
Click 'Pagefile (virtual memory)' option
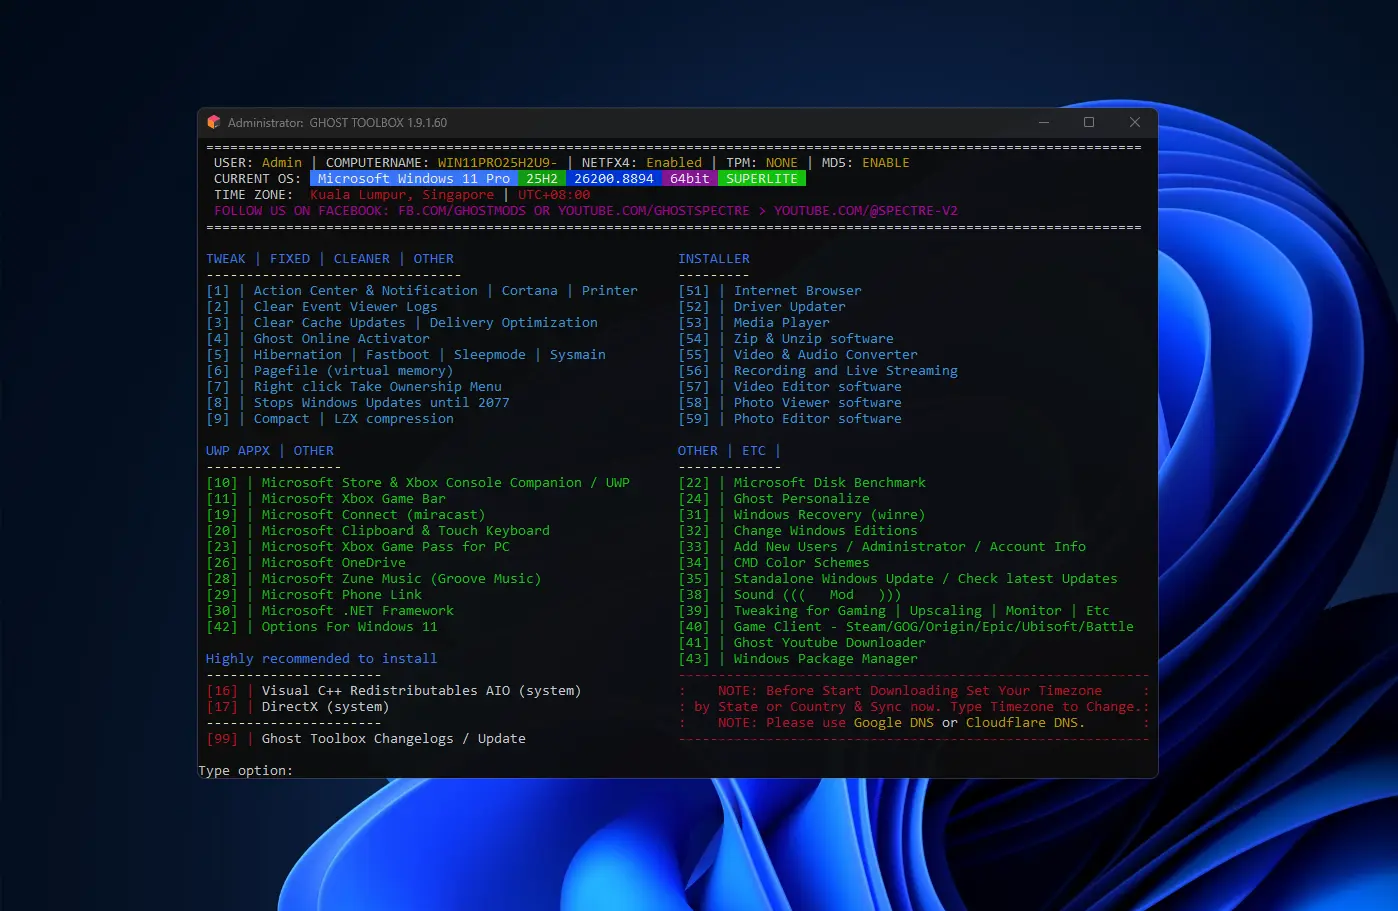click(354, 371)
